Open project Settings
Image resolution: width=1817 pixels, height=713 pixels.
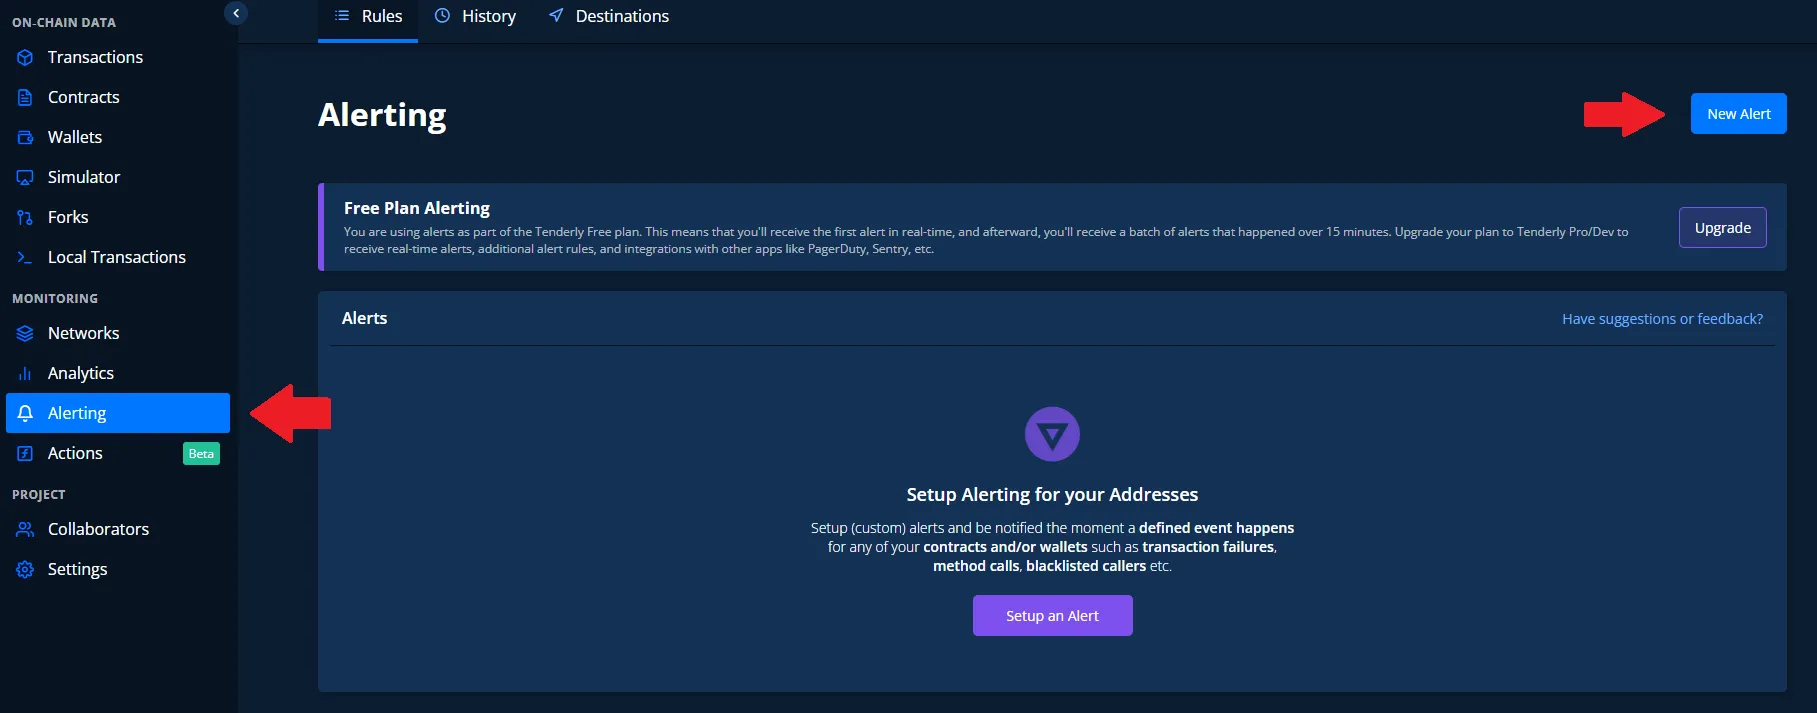click(x=118, y=569)
